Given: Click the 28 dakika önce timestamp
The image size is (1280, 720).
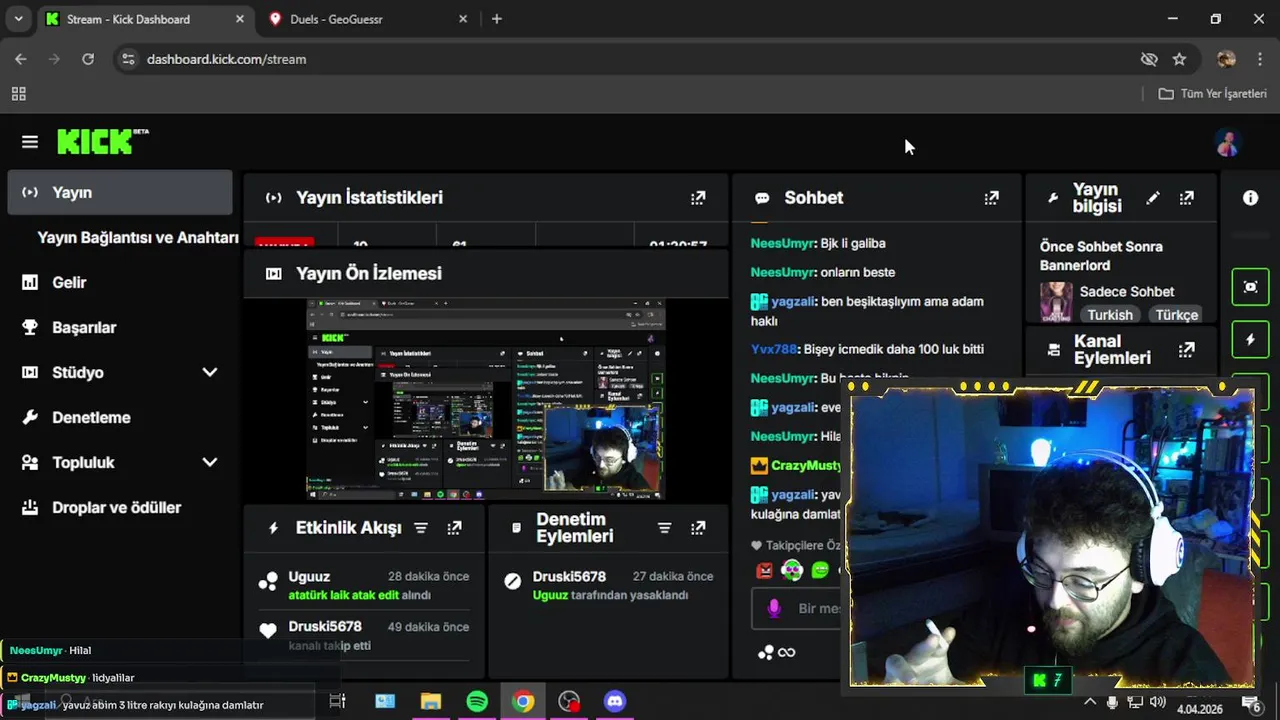Looking at the screenshot, I should pyautogui.click(x=428, y=577).
